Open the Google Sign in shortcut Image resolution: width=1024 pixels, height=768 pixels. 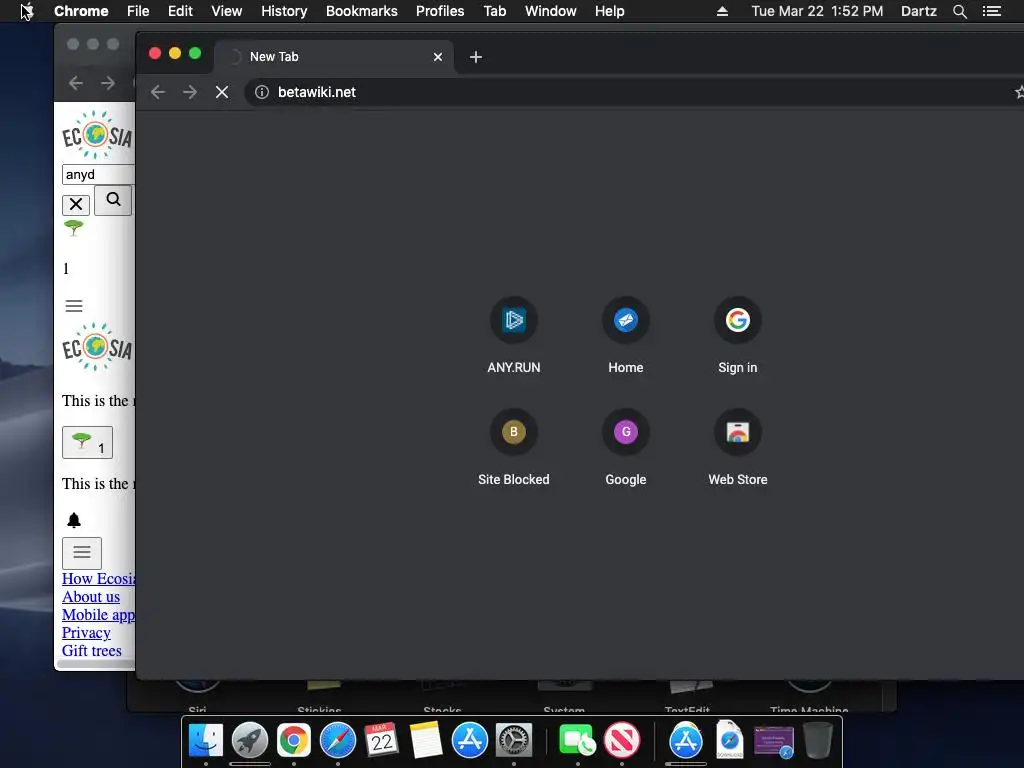pyautogui.click(x=738, y=336)
